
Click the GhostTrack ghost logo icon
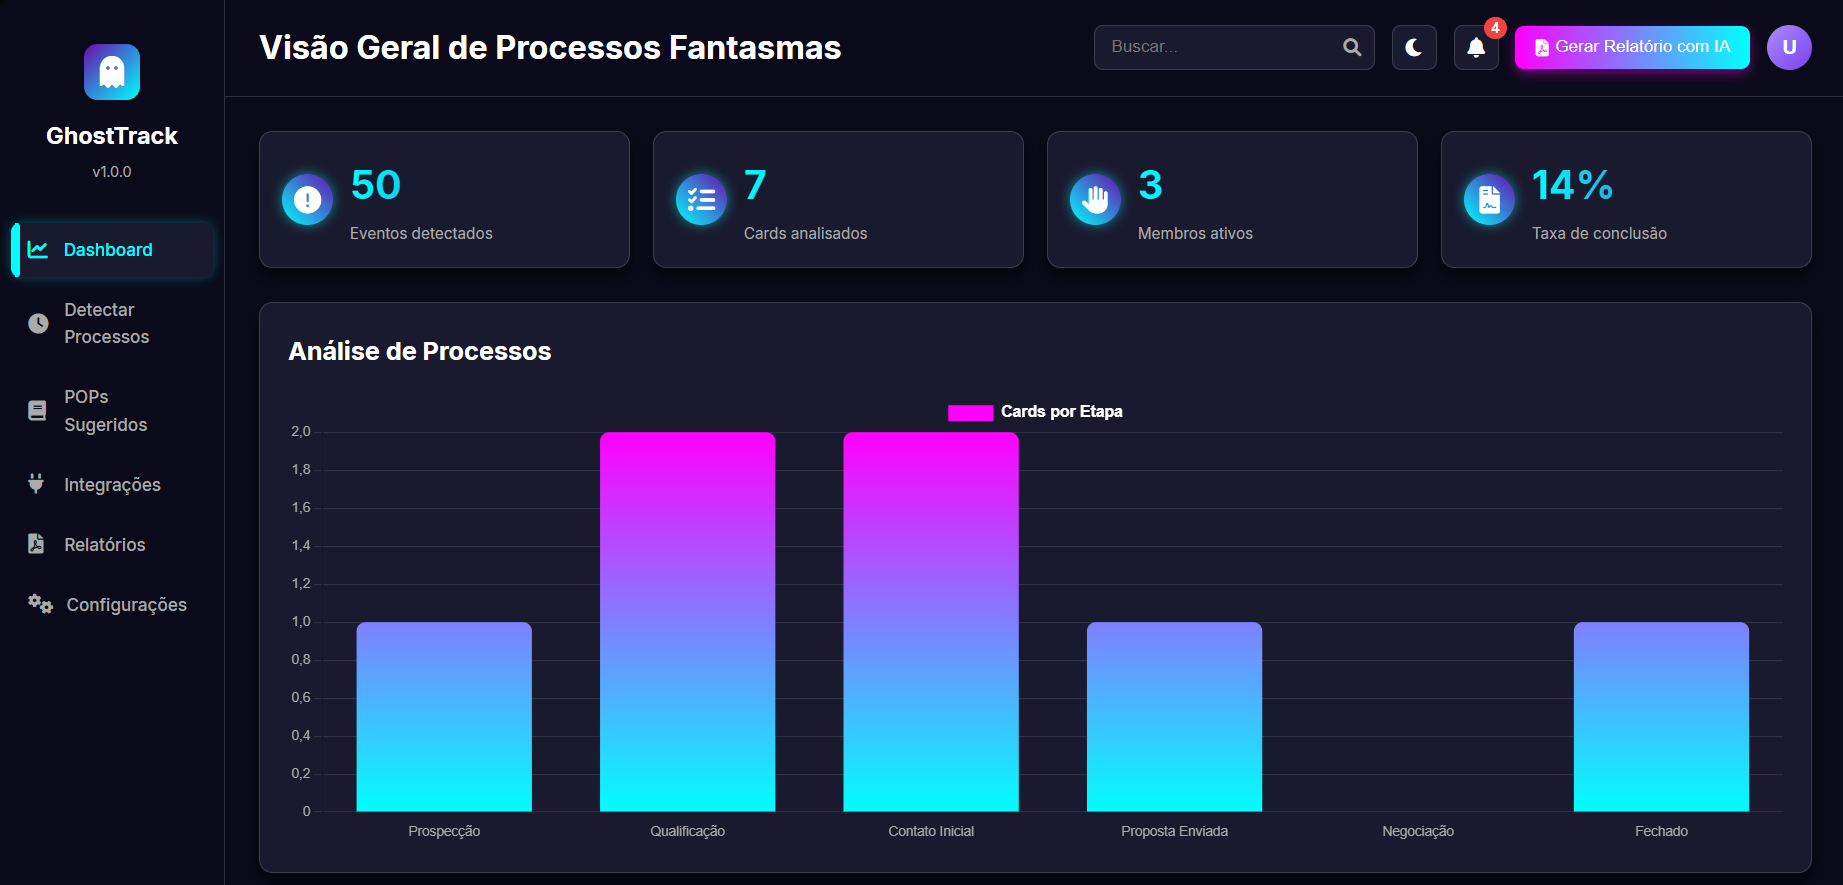coord(111,72)
